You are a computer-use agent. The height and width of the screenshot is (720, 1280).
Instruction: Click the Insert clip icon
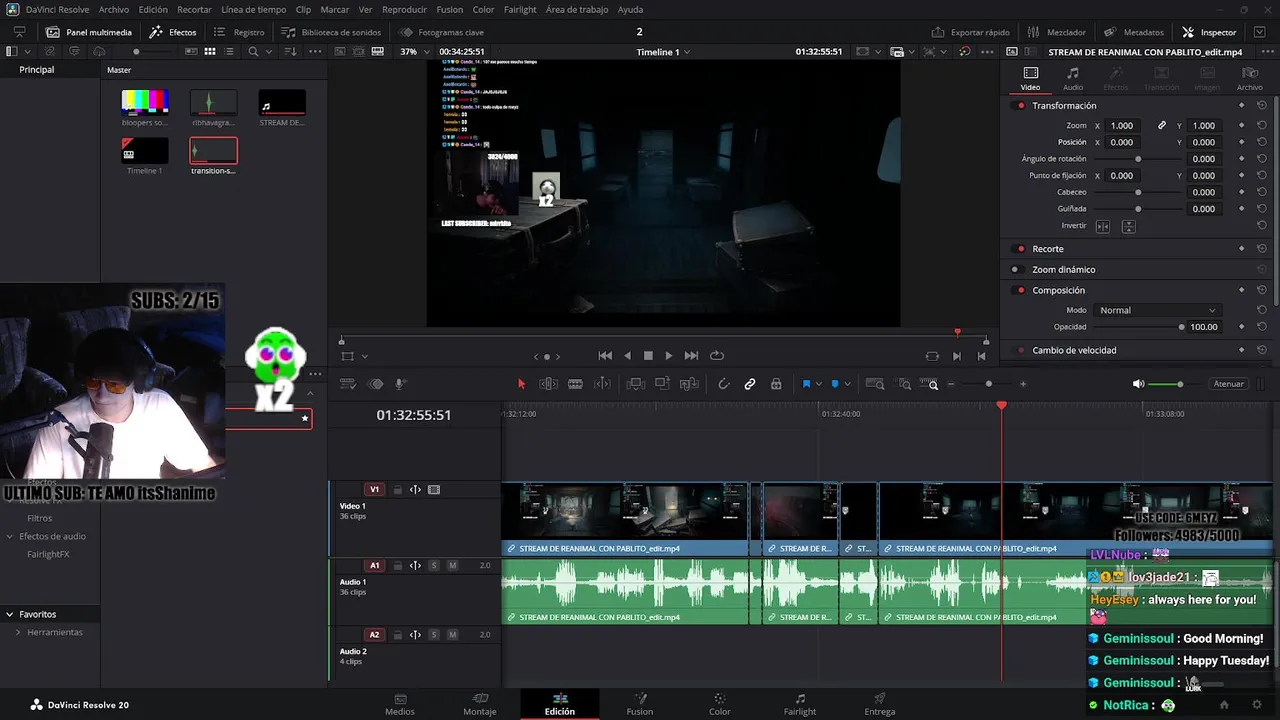pos(635,384)
